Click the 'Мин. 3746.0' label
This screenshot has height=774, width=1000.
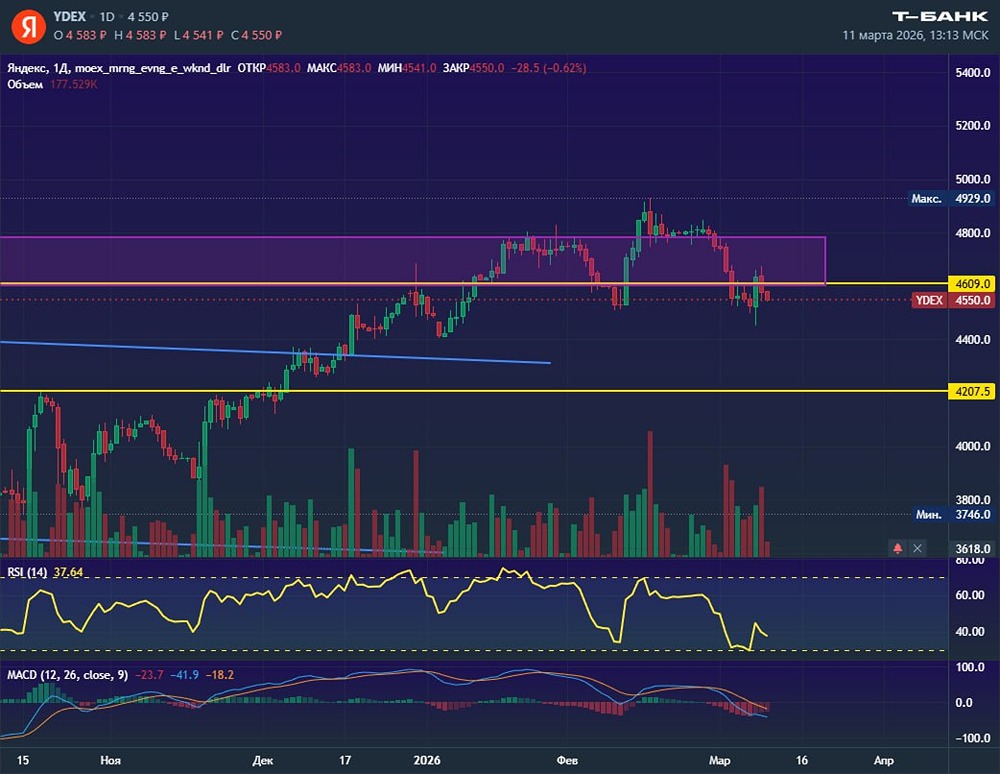point(953,515)
